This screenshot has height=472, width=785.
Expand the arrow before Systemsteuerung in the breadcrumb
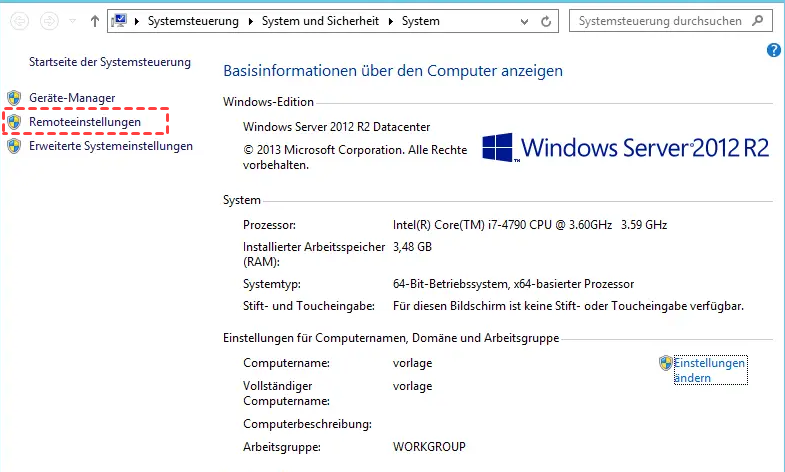point(137,21)
